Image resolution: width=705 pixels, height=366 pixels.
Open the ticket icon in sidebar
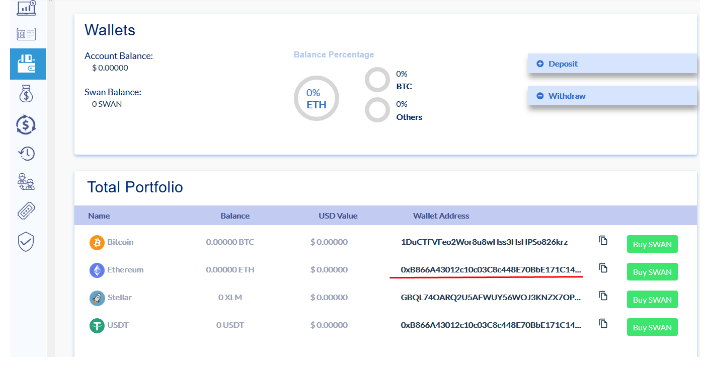26,211
